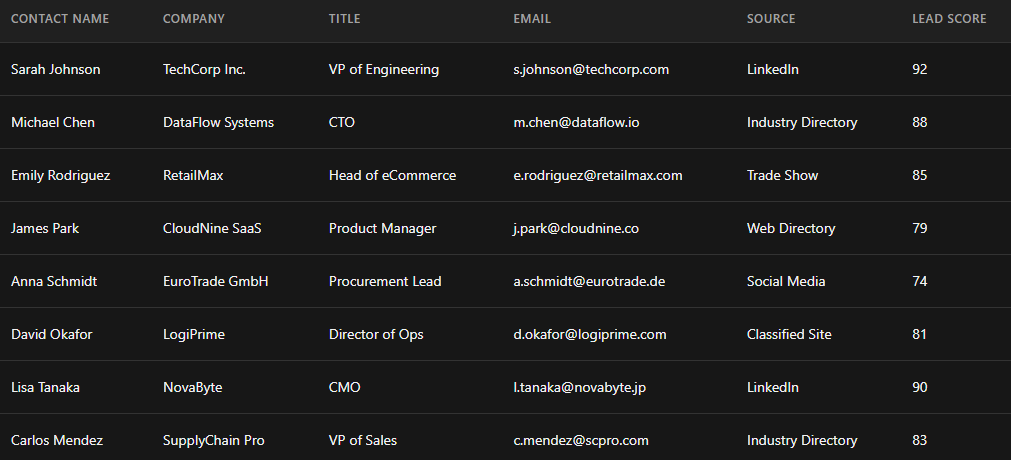Select Lisa Tanaka's contact name
This screenshot has width=1011, height=460.
tap(45, 388)
